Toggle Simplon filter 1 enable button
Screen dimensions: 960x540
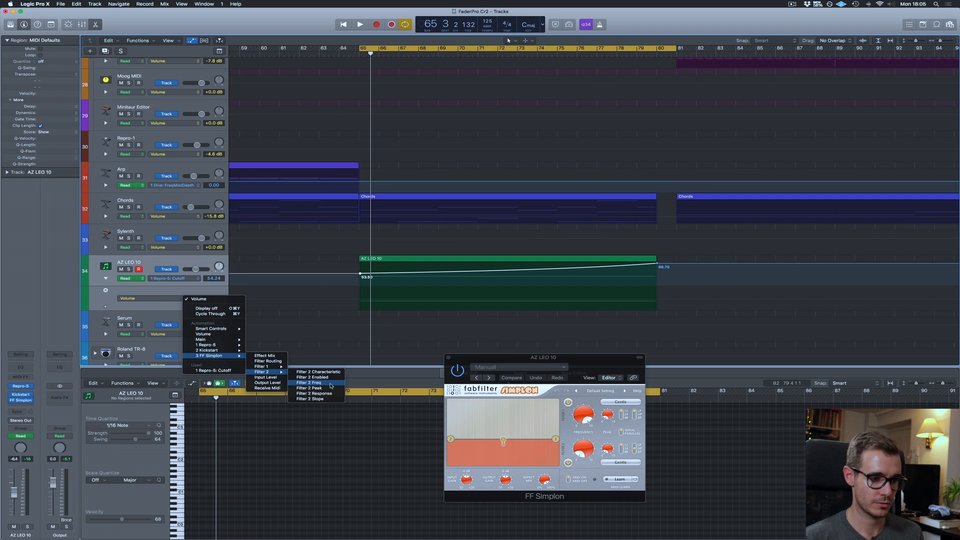pyautogui.click(x=568, y=402)
